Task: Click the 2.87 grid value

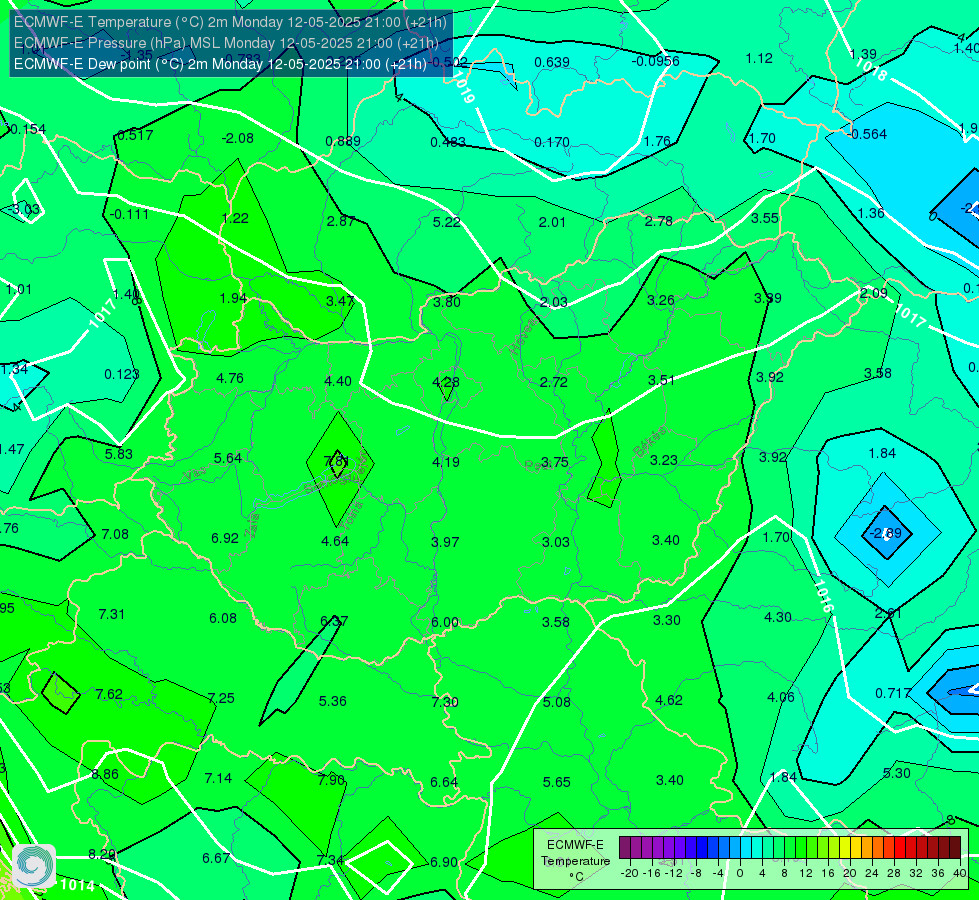Action: [341, 221]
